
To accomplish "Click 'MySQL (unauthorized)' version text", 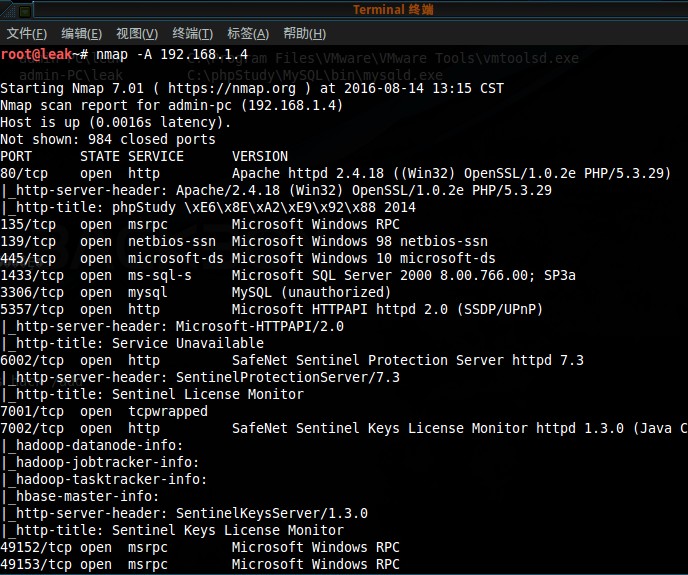I will pos(312,292).
